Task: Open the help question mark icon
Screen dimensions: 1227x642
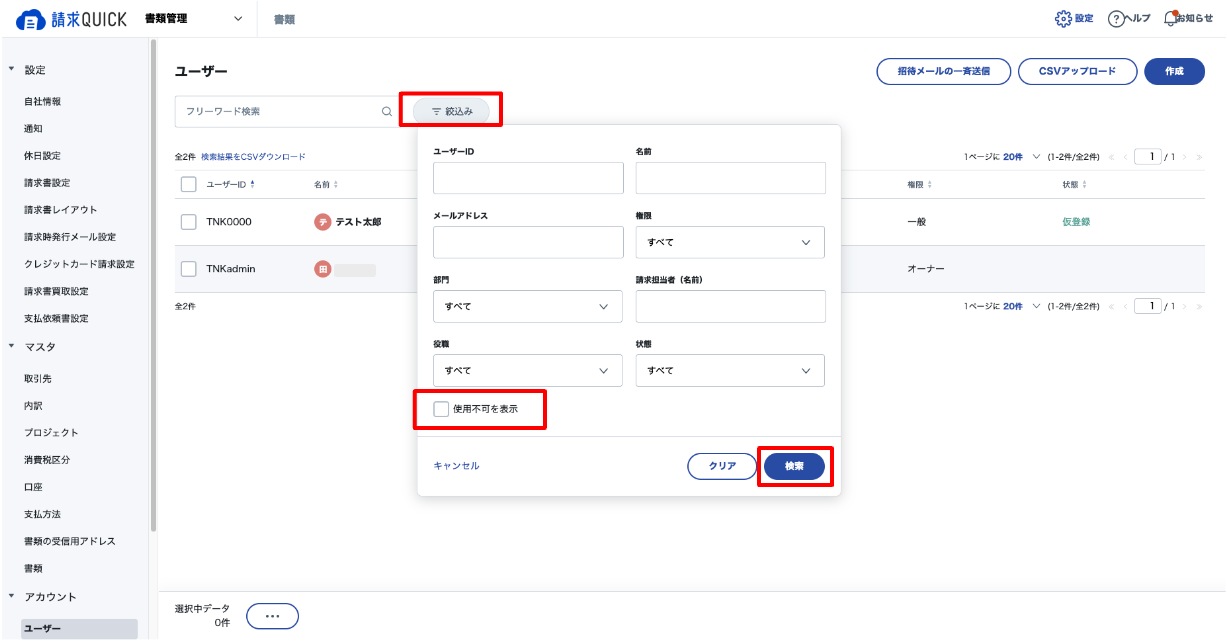Action: pyautogui.click(x=1116, y=19)
